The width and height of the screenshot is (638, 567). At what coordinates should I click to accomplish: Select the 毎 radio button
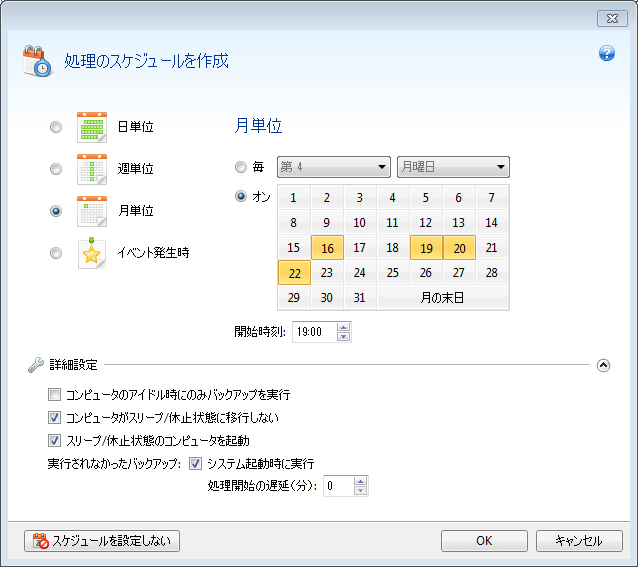pyautogui.click(x=240, y=167)
